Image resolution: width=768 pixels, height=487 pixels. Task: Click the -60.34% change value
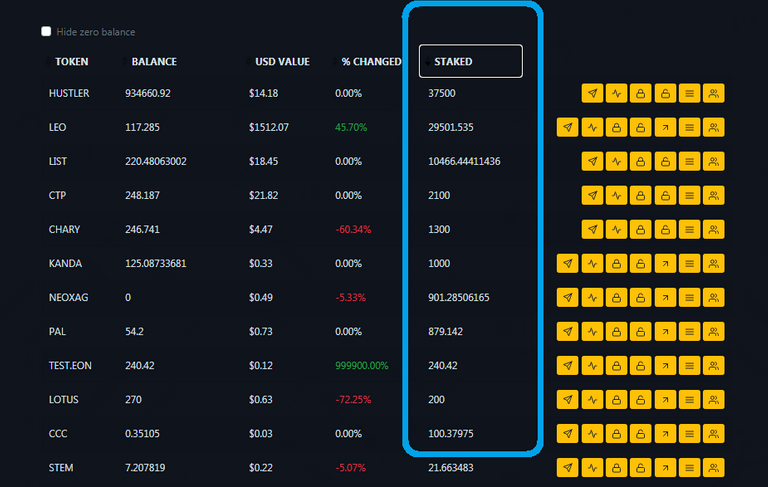pyautogui.click(x=353, y=229)
